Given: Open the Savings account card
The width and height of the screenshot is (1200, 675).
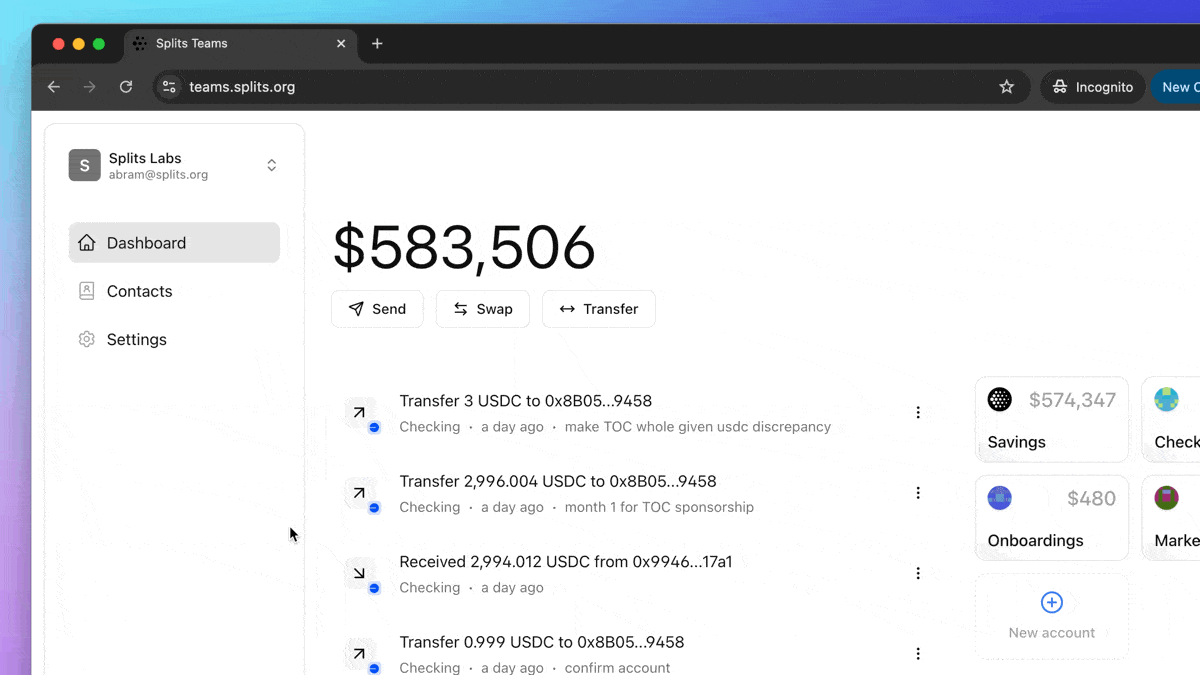Looking at the screenshot, I should 1052,420.
